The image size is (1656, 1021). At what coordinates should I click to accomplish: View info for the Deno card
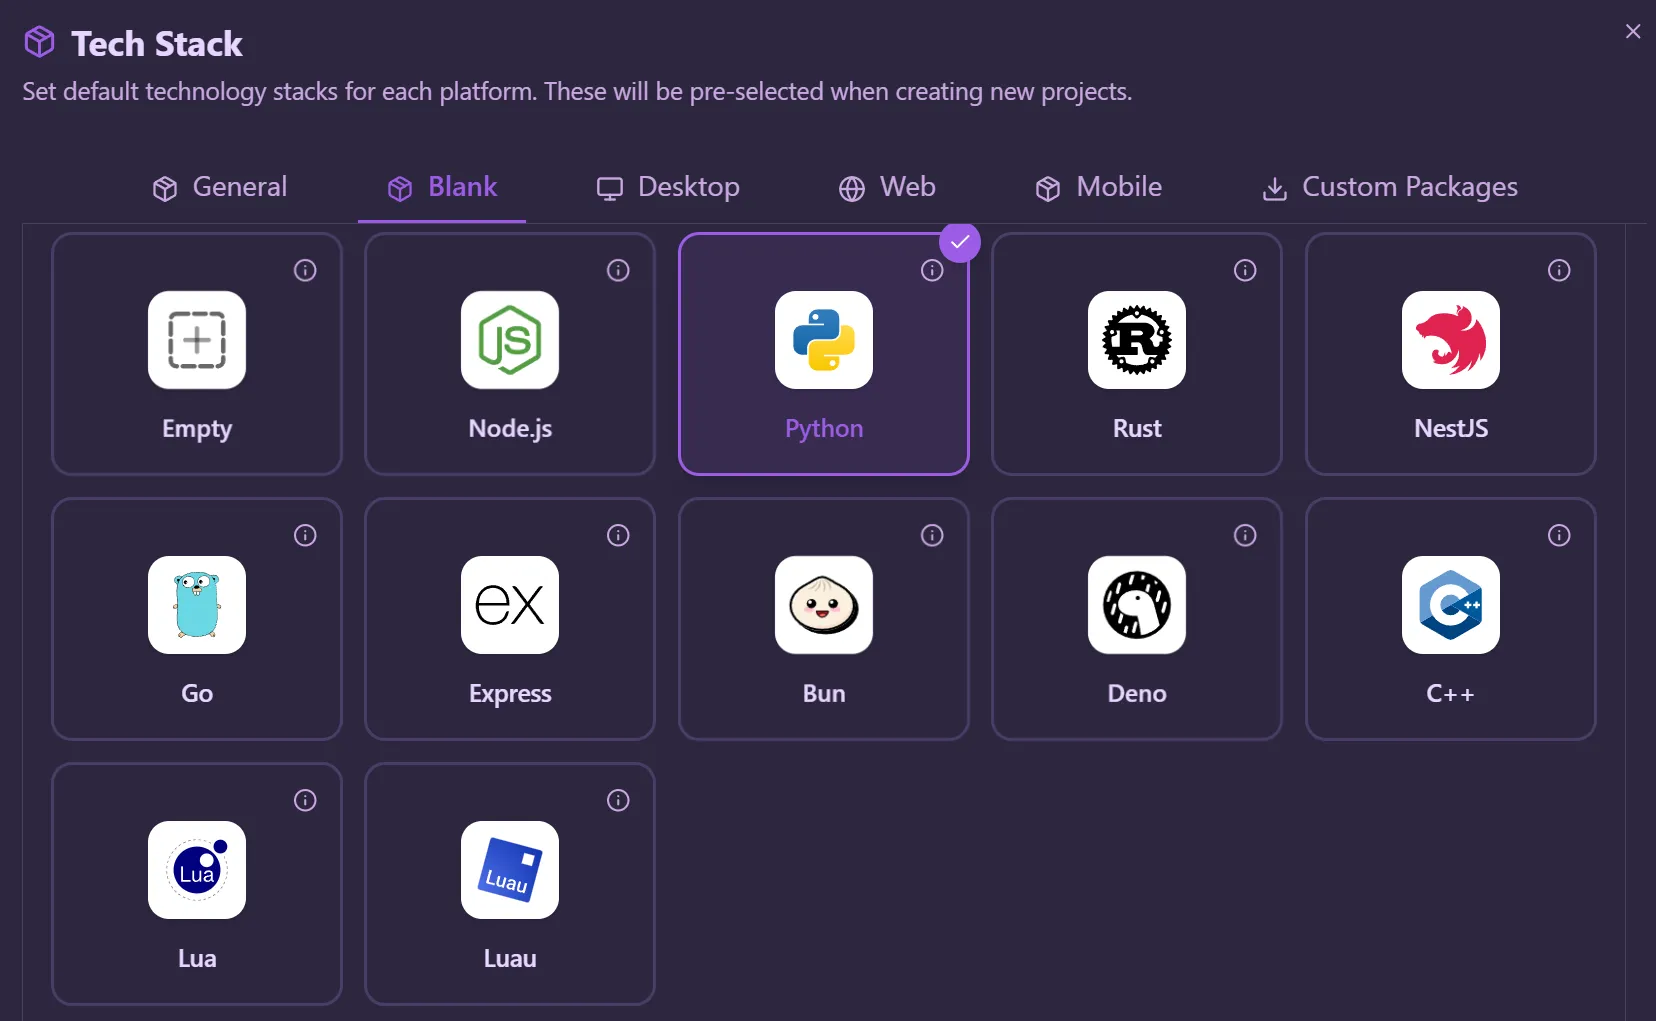coord(1245,535)
